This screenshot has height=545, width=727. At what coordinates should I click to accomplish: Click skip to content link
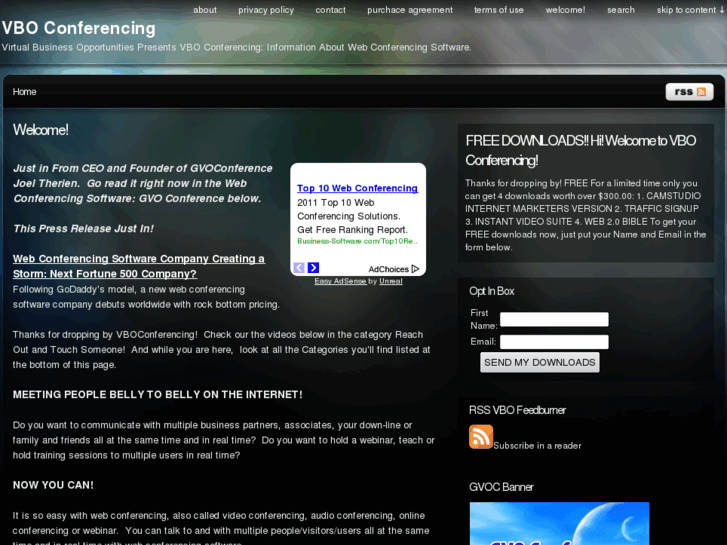tap(690, 10)
